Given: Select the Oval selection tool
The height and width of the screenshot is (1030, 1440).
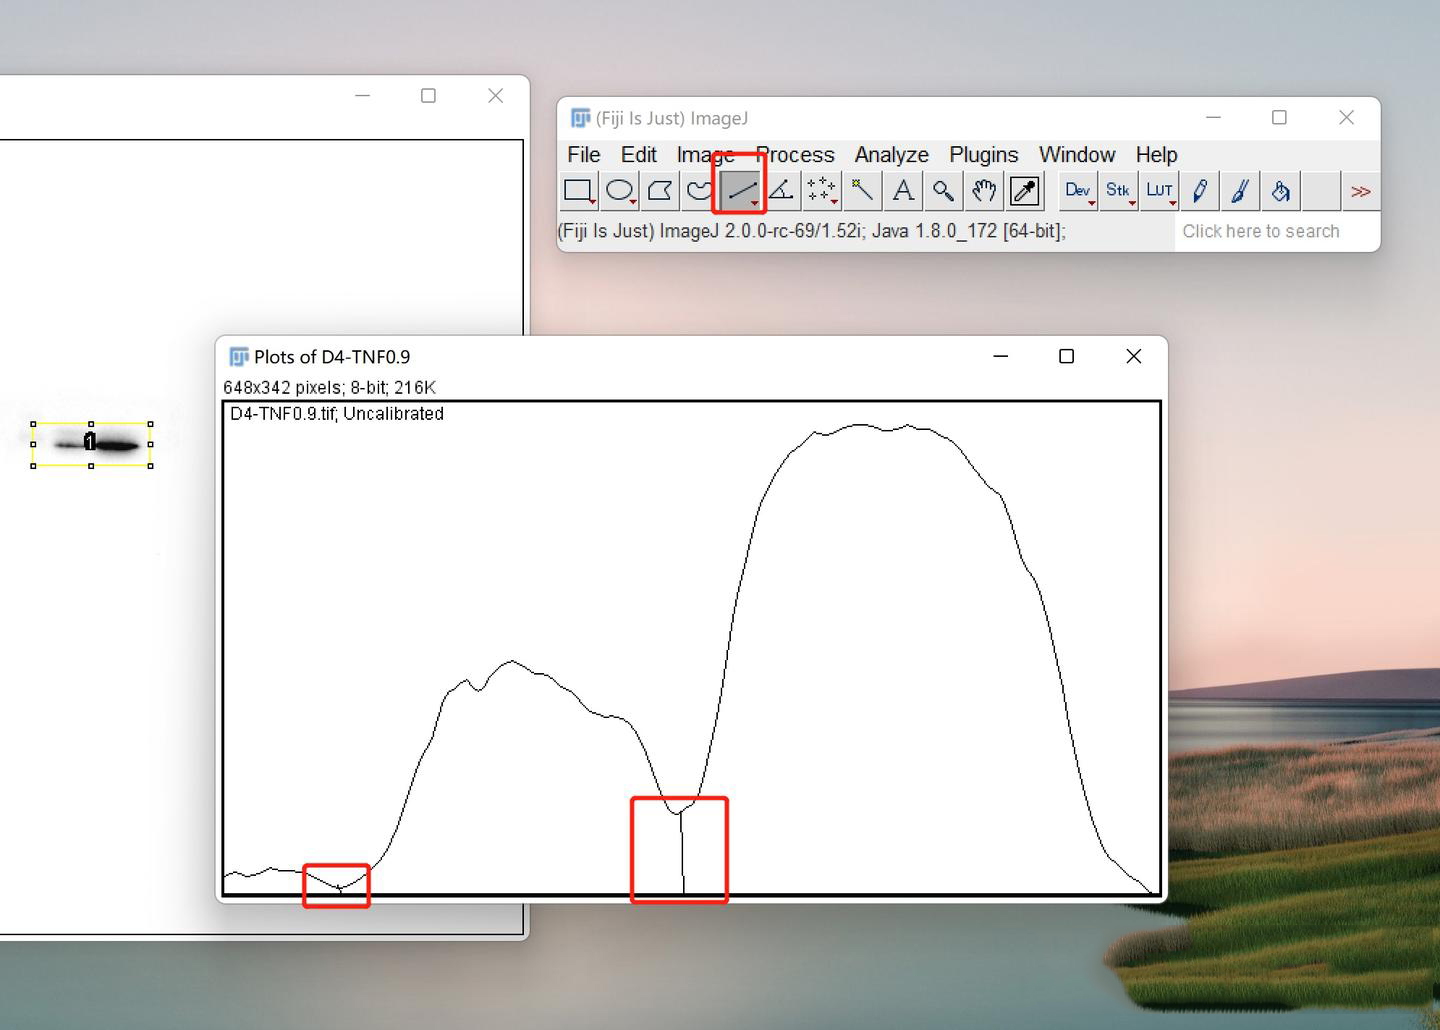Looking at the screenshot, I should click(x=619, y=191).
